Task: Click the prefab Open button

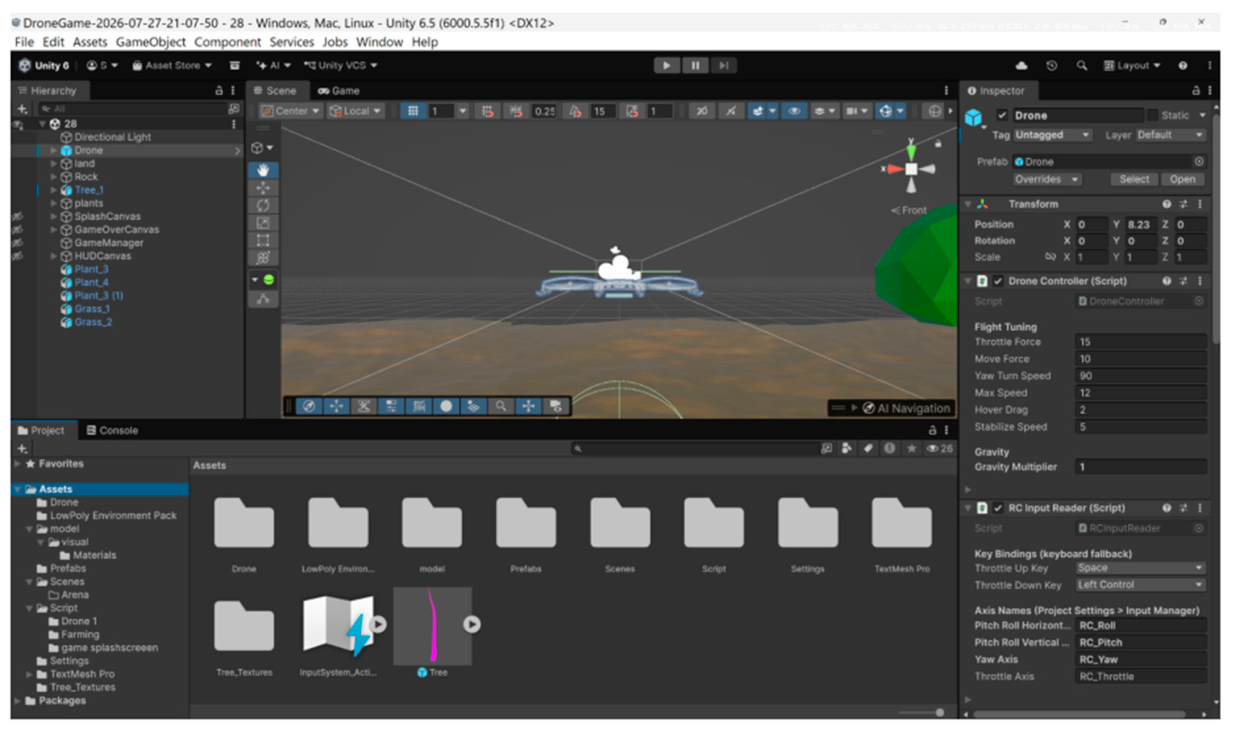Action: 1182,179
